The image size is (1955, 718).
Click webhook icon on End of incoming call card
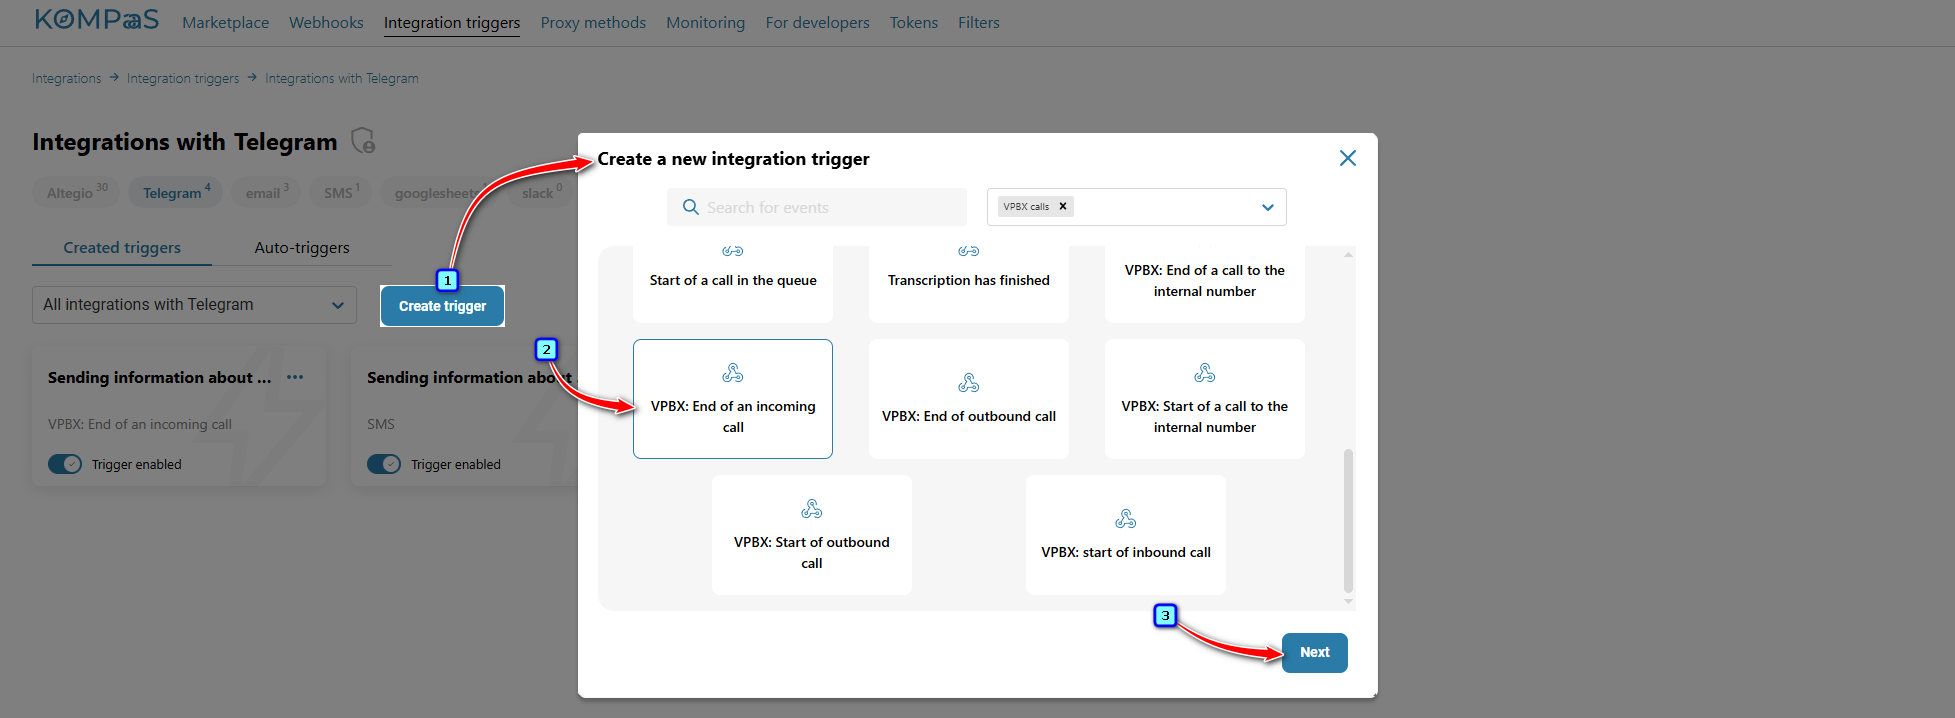733,373
